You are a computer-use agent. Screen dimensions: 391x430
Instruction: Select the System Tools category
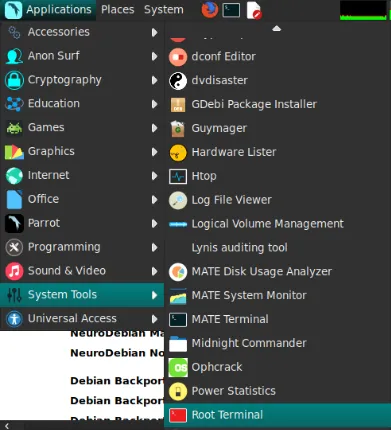(x=82, y=295)
